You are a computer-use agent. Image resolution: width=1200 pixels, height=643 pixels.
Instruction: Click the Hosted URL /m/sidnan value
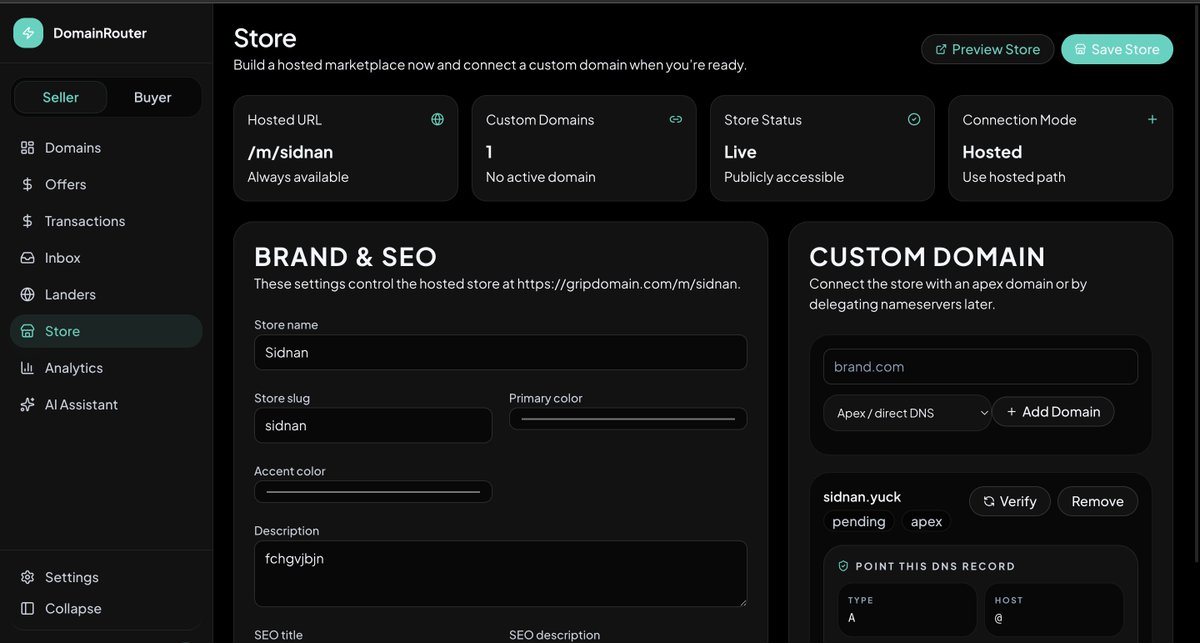point(290,152)
